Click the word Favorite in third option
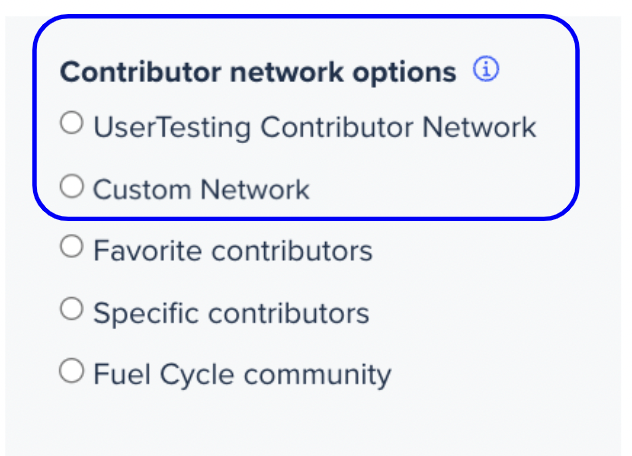This screenshot has width=632, height=456. (147, 251)
